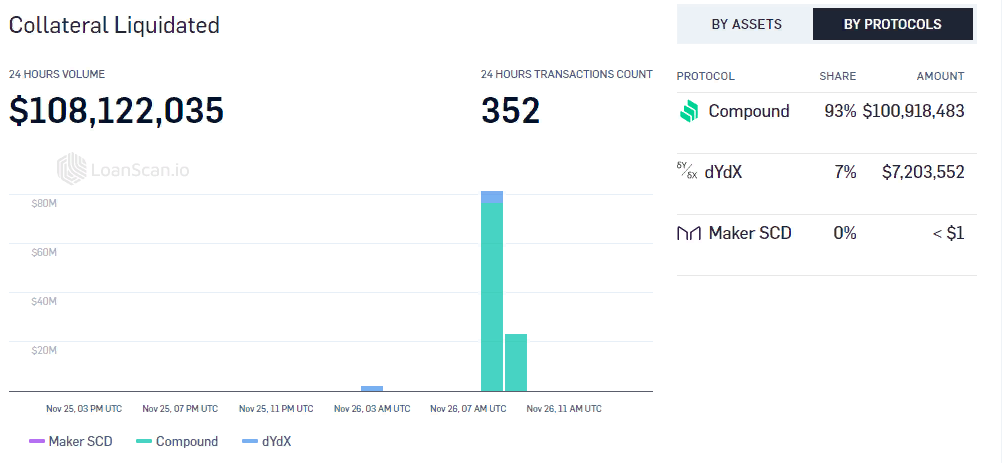The height and width of the screenshot is (463, 1002).
Task: Click the shorter green Compound bar
Action: [x=516, y=362]
